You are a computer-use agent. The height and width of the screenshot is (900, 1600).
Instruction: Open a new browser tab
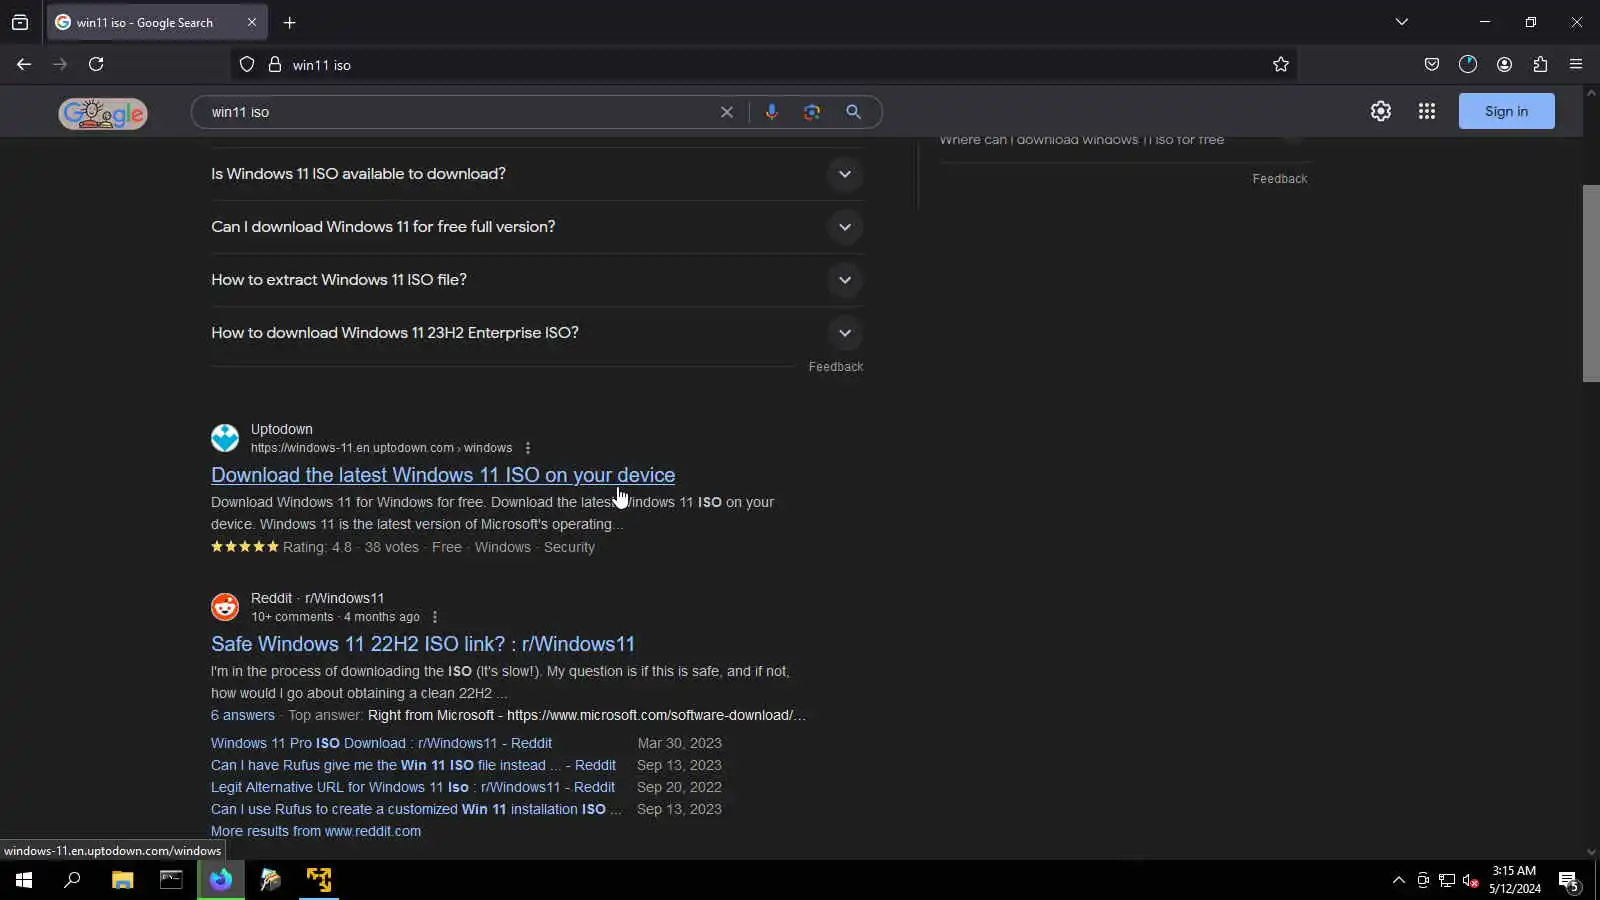[289, 22]
